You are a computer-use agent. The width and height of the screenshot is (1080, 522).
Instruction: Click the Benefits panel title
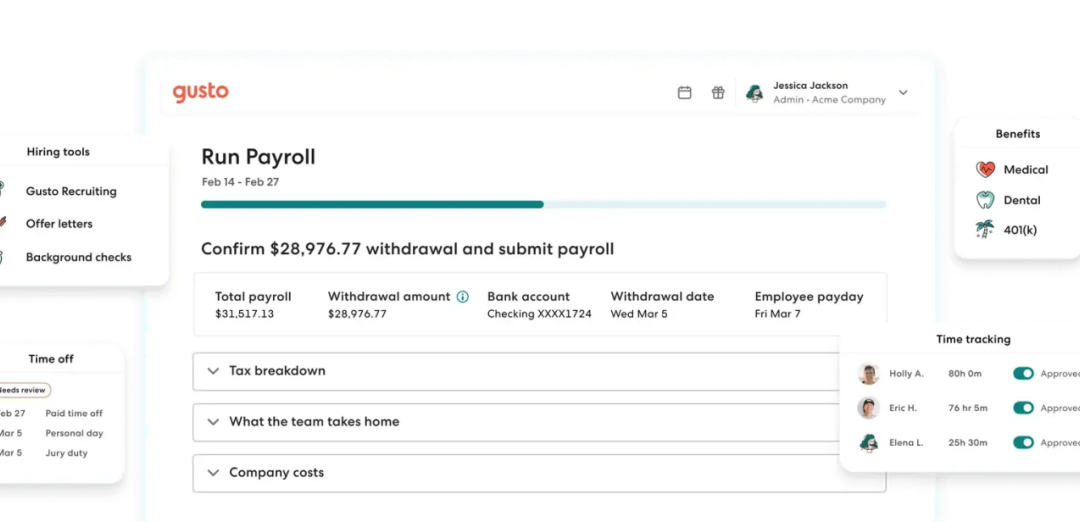coord(1017,134)
